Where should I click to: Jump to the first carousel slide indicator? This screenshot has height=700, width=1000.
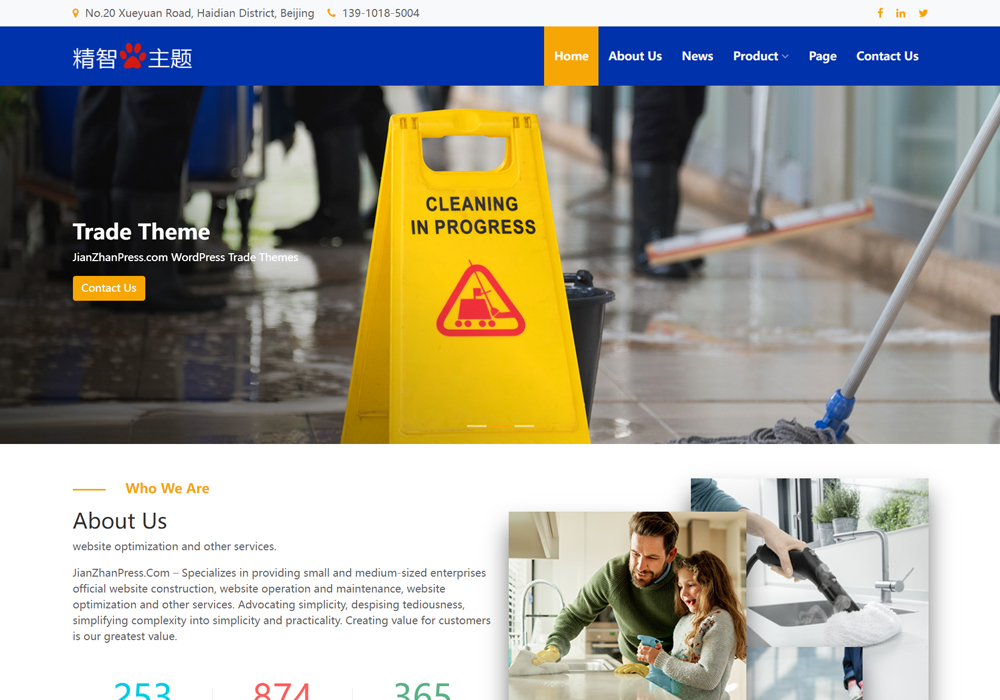click(x=476, y=426)
